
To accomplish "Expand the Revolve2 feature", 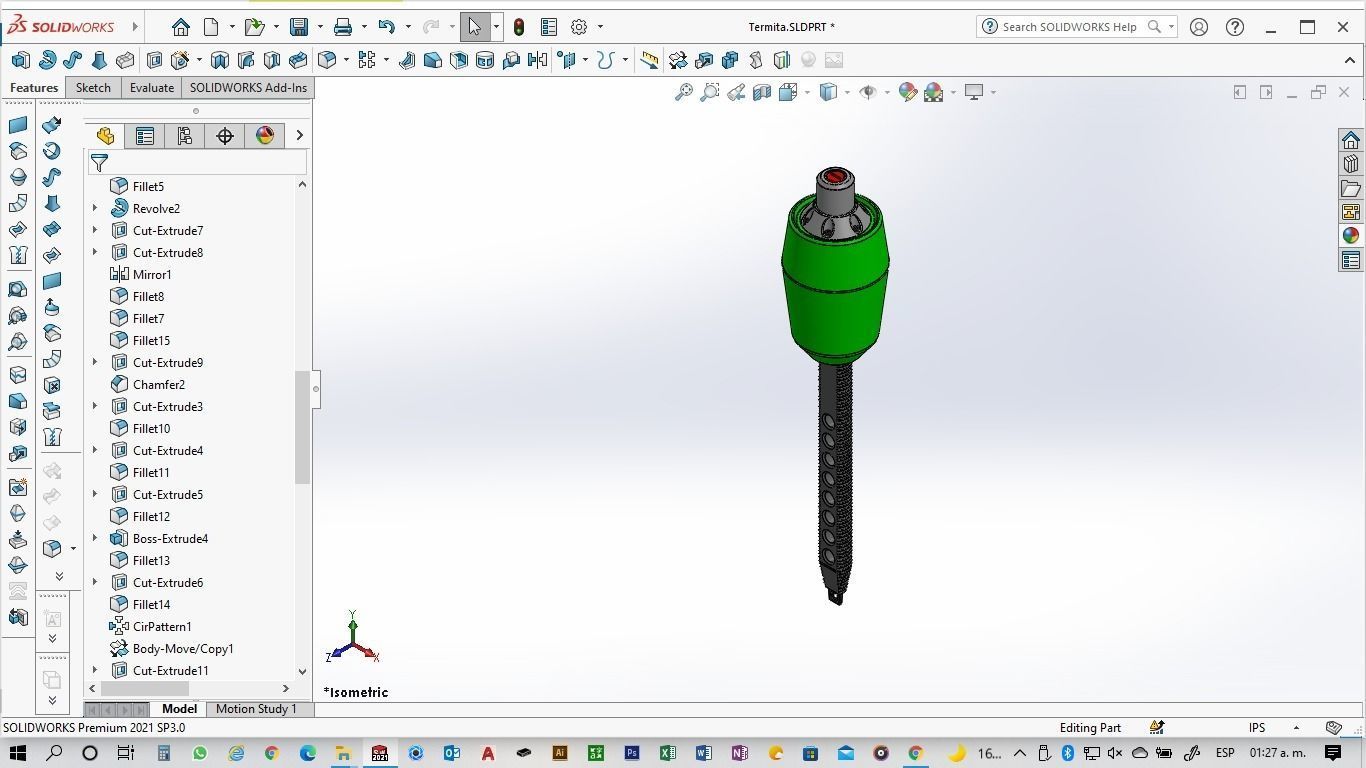I will click(95, 208).
